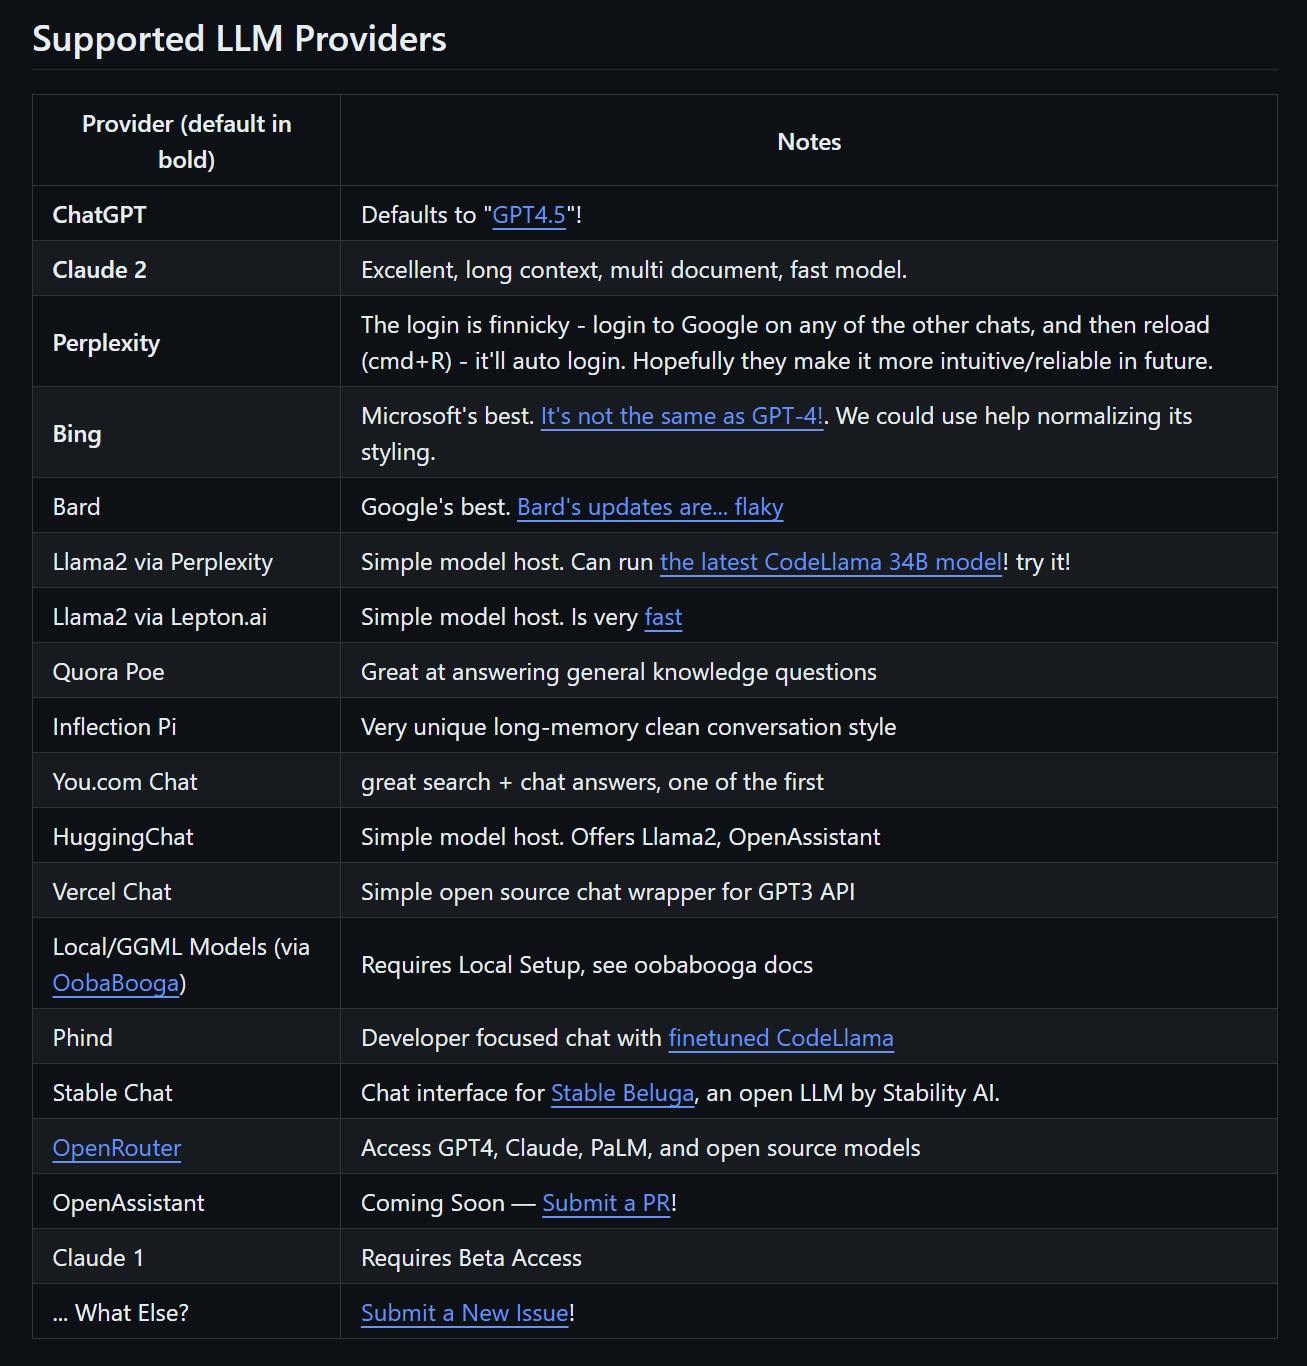The image size is (1307, 1366).
Task: Click the "Requires Beta Access" note
Action: 471,1258
